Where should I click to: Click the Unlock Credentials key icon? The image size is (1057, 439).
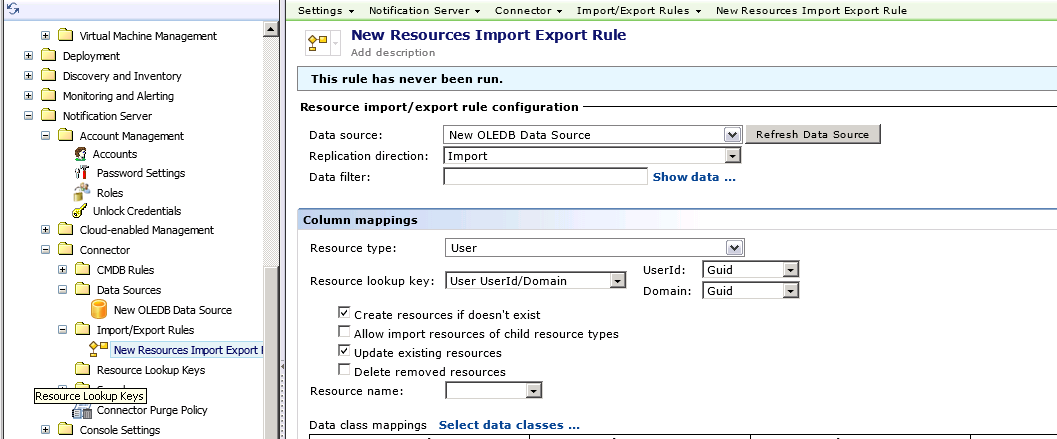click(x=81, y=211)
